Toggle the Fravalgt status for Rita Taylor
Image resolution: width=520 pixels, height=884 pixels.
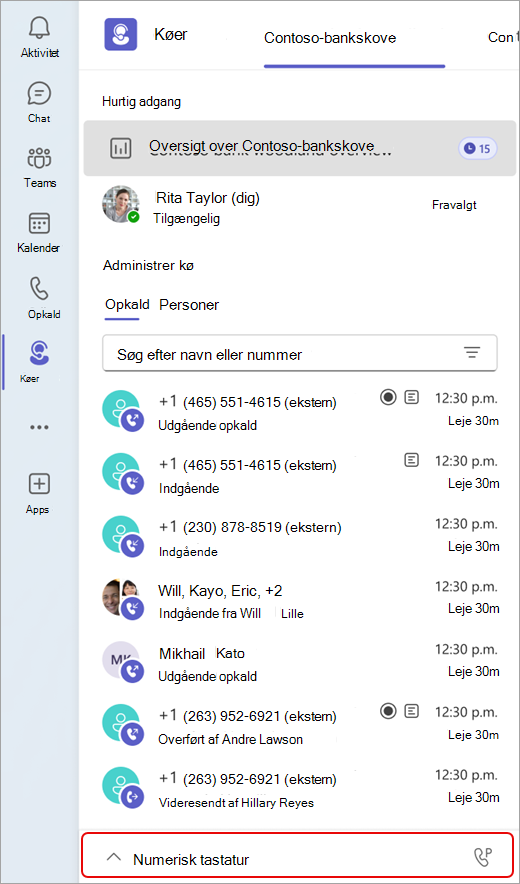click(x=454, y=205)
